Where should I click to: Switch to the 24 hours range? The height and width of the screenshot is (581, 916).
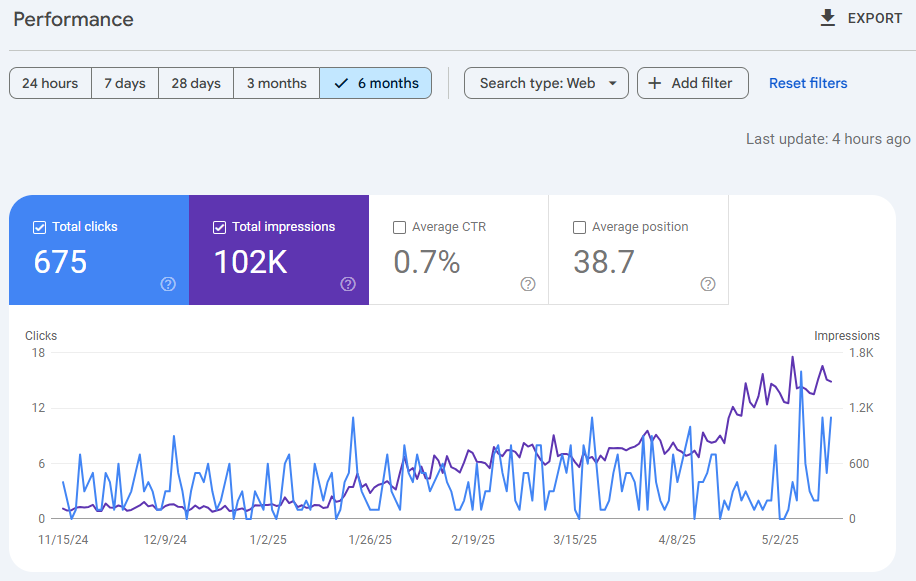[x=49, y=83]
